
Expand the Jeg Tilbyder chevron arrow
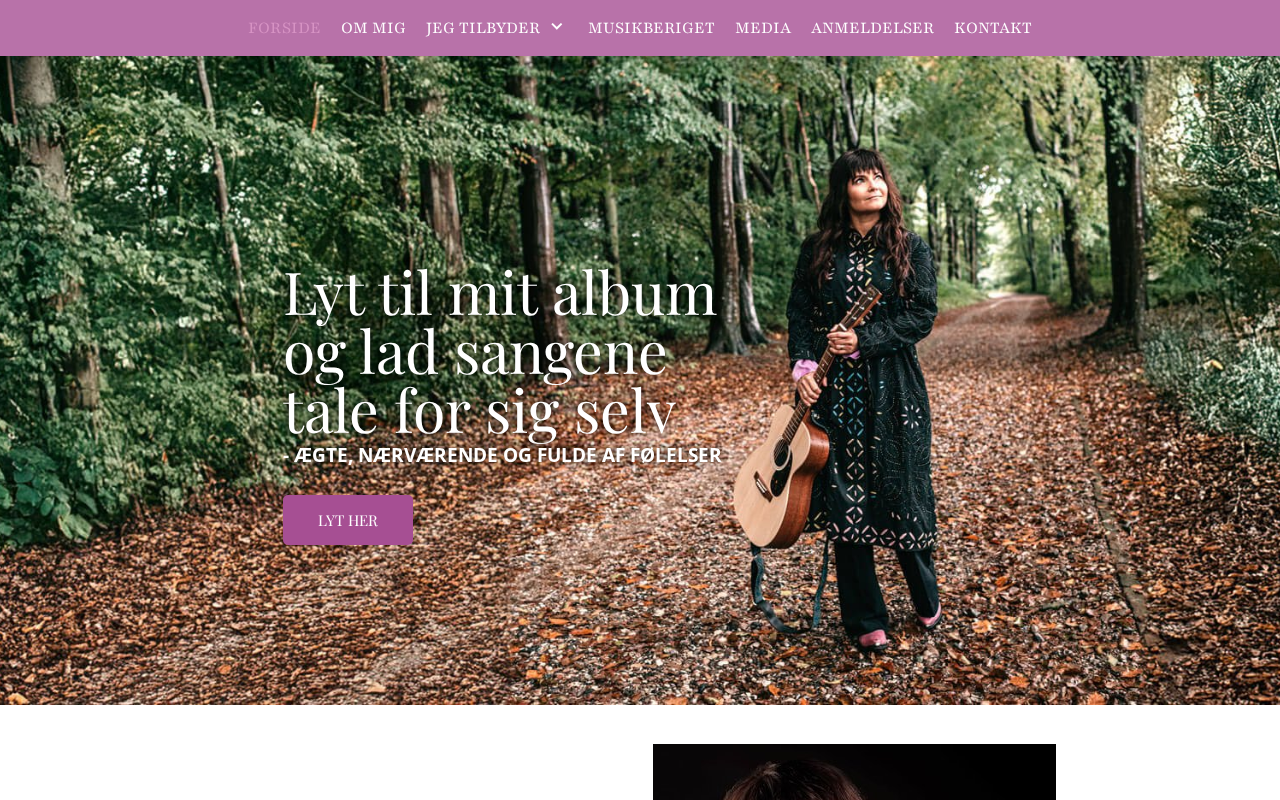(557, 27)
